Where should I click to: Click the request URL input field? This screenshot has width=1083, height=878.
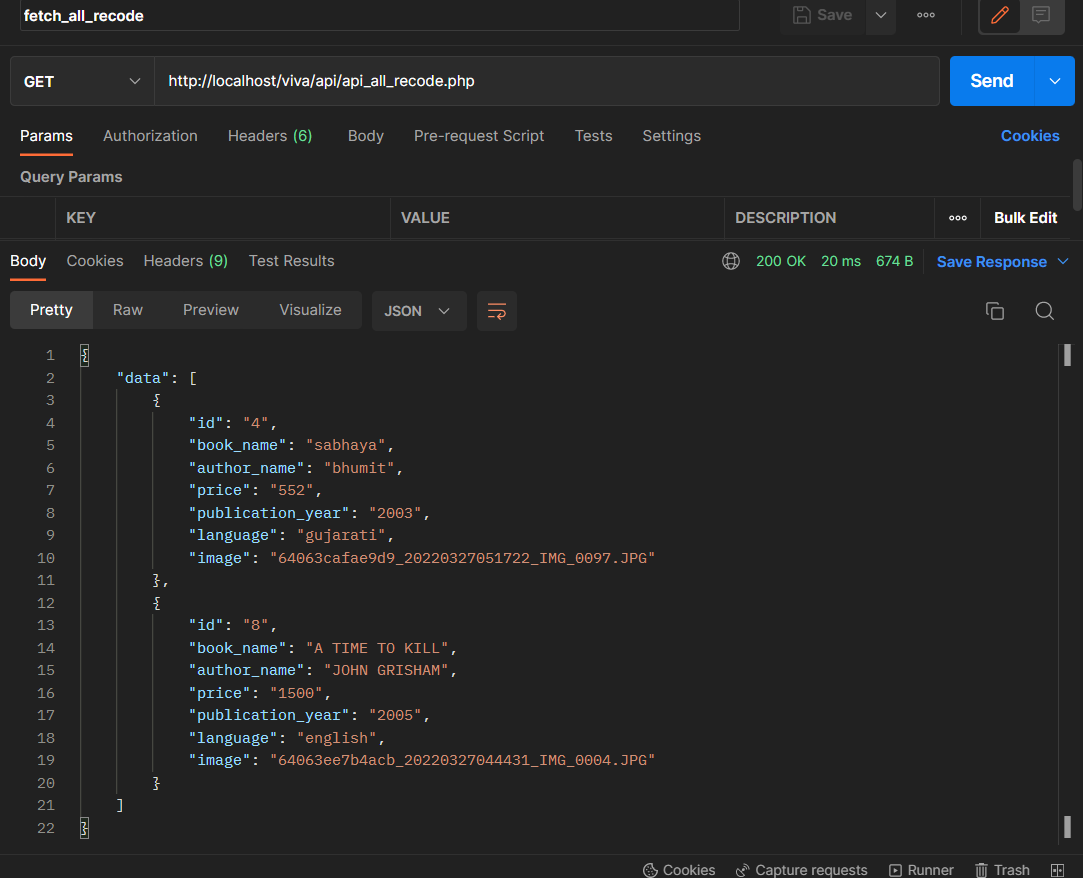[x=546, y=82]
